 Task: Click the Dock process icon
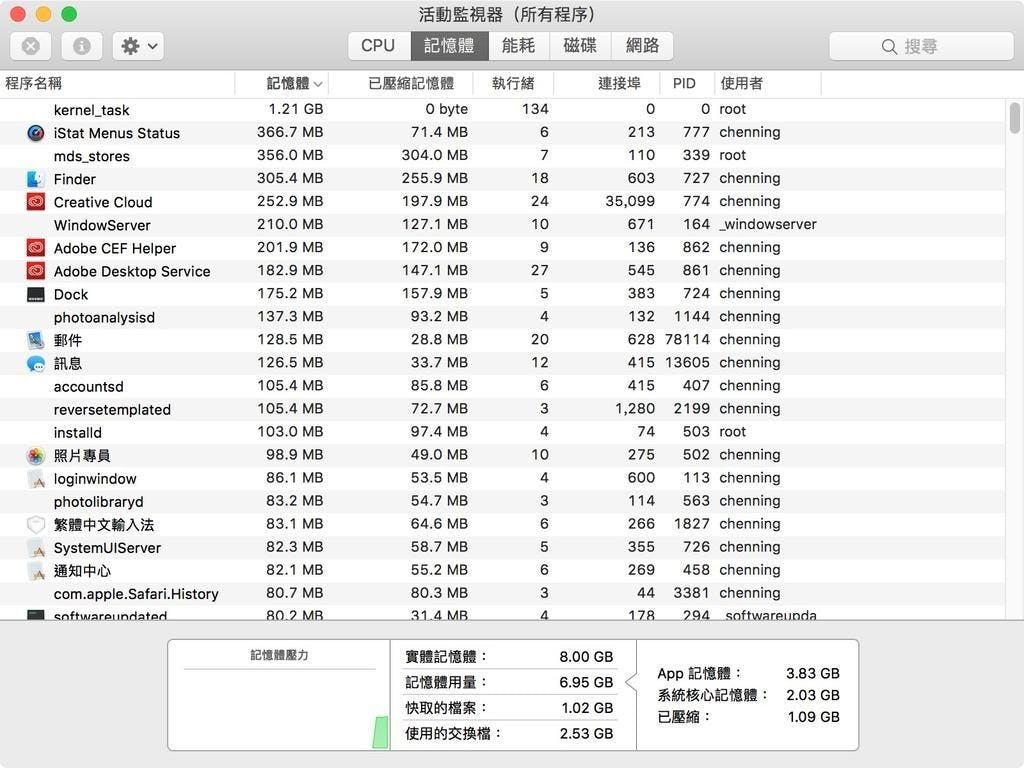pos(36,295)
